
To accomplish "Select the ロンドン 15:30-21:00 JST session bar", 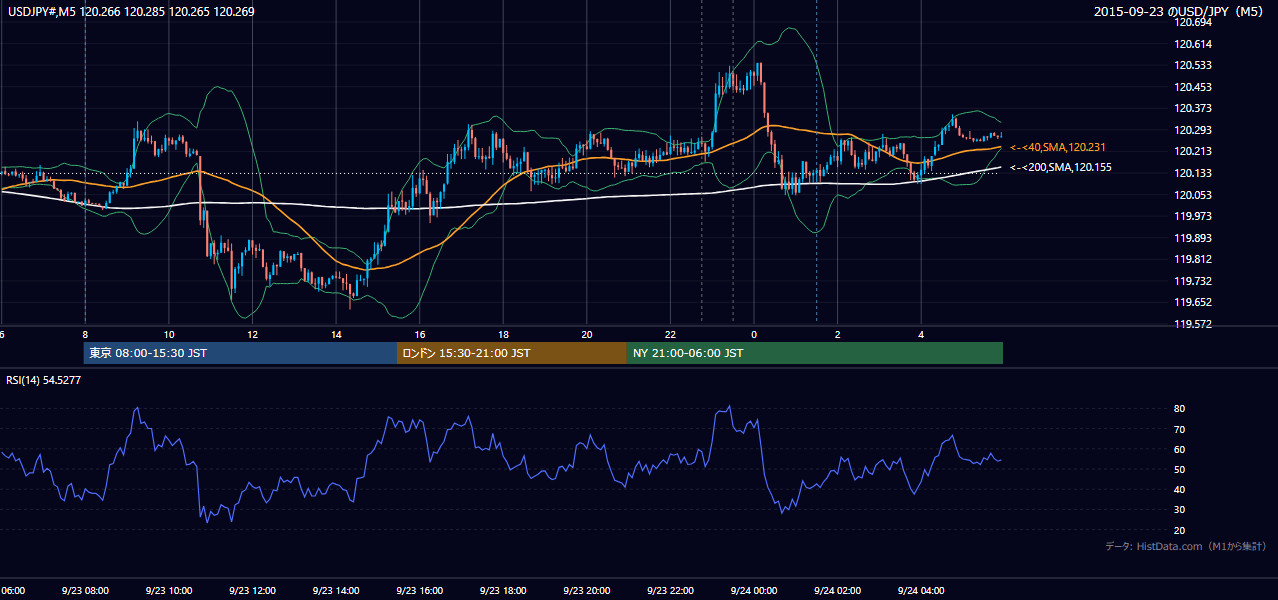I will pos(512,353).
